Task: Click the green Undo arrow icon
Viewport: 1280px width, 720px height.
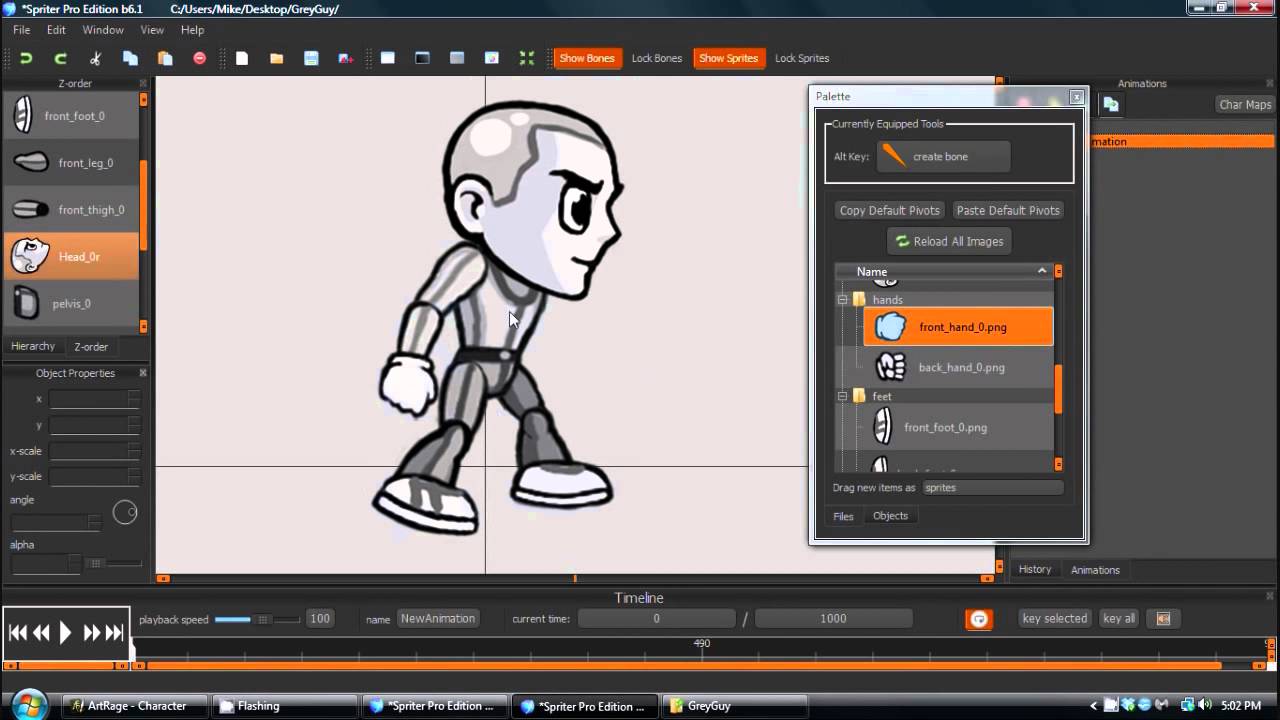Action: tap(26, 58)
